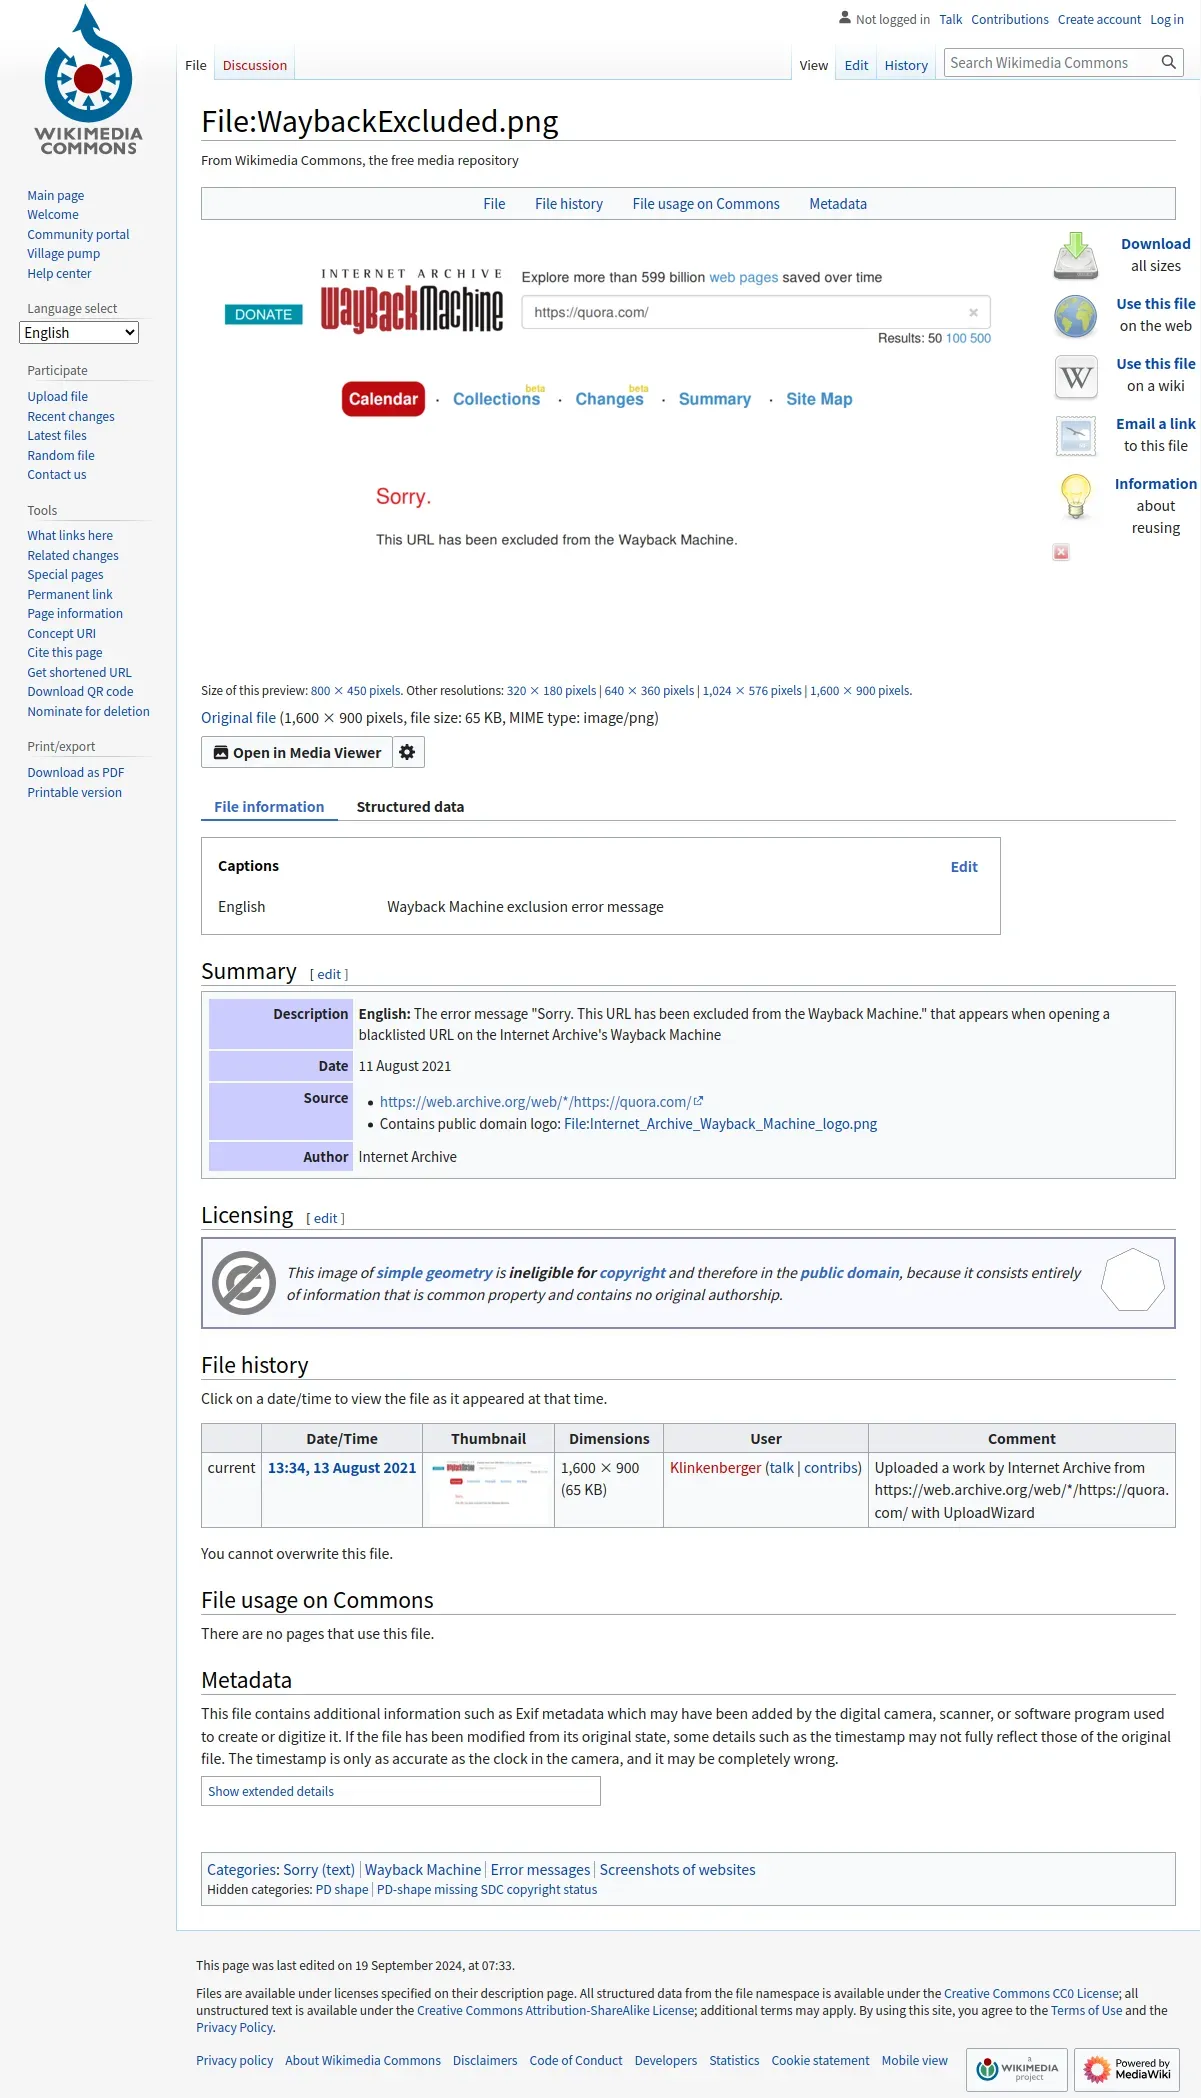Open the Media Viewer settings gear
The image size is (1201, 2098).
tap(407, 752)
